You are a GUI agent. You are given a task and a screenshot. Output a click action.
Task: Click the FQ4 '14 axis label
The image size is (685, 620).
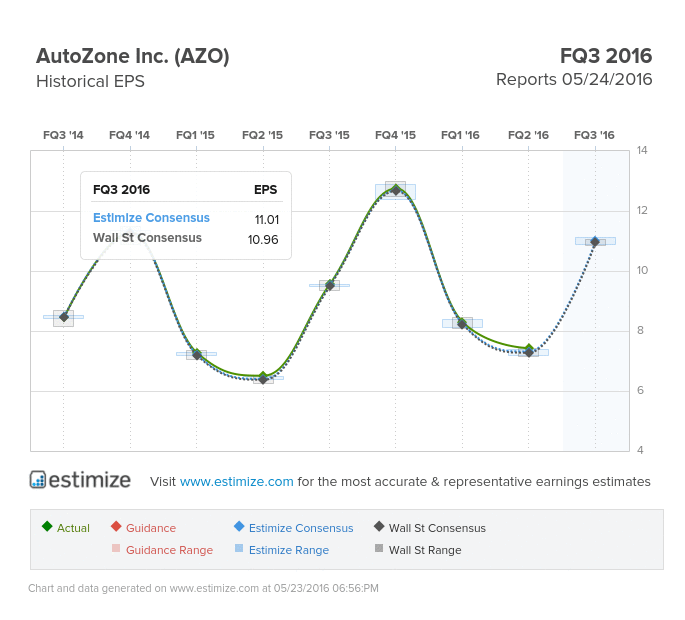129,135
